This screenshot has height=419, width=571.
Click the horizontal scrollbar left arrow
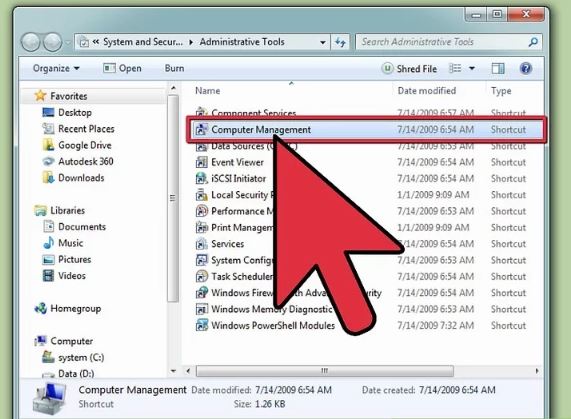[x=188, y=371]
